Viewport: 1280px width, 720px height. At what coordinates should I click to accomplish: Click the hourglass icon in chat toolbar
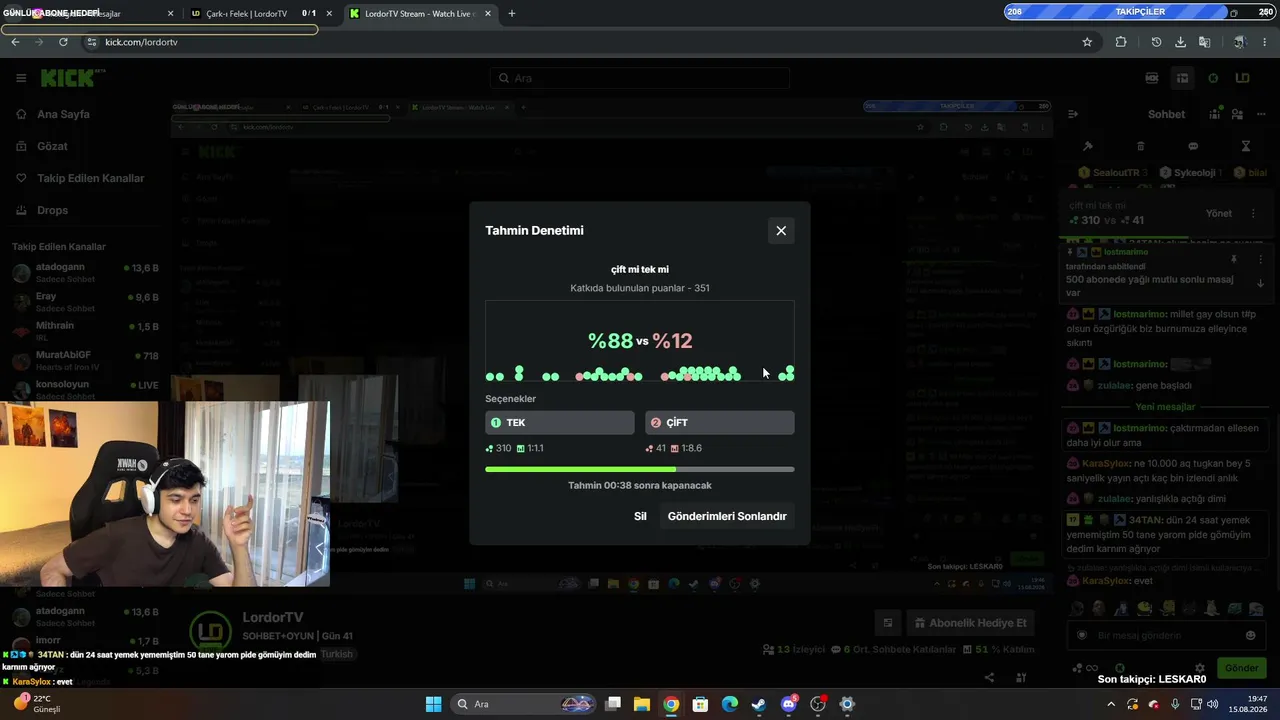(x=1246, y=146)
